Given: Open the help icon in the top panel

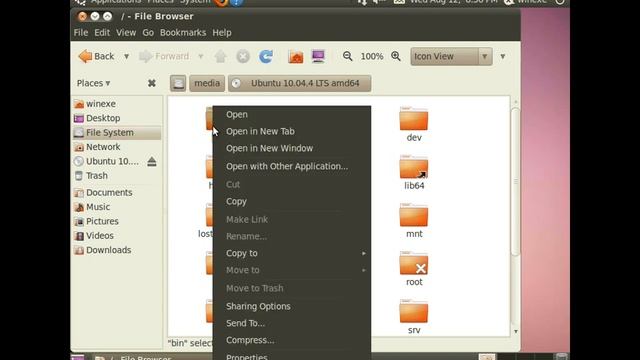Looking at the screenshot, I should tap(237, 2).
